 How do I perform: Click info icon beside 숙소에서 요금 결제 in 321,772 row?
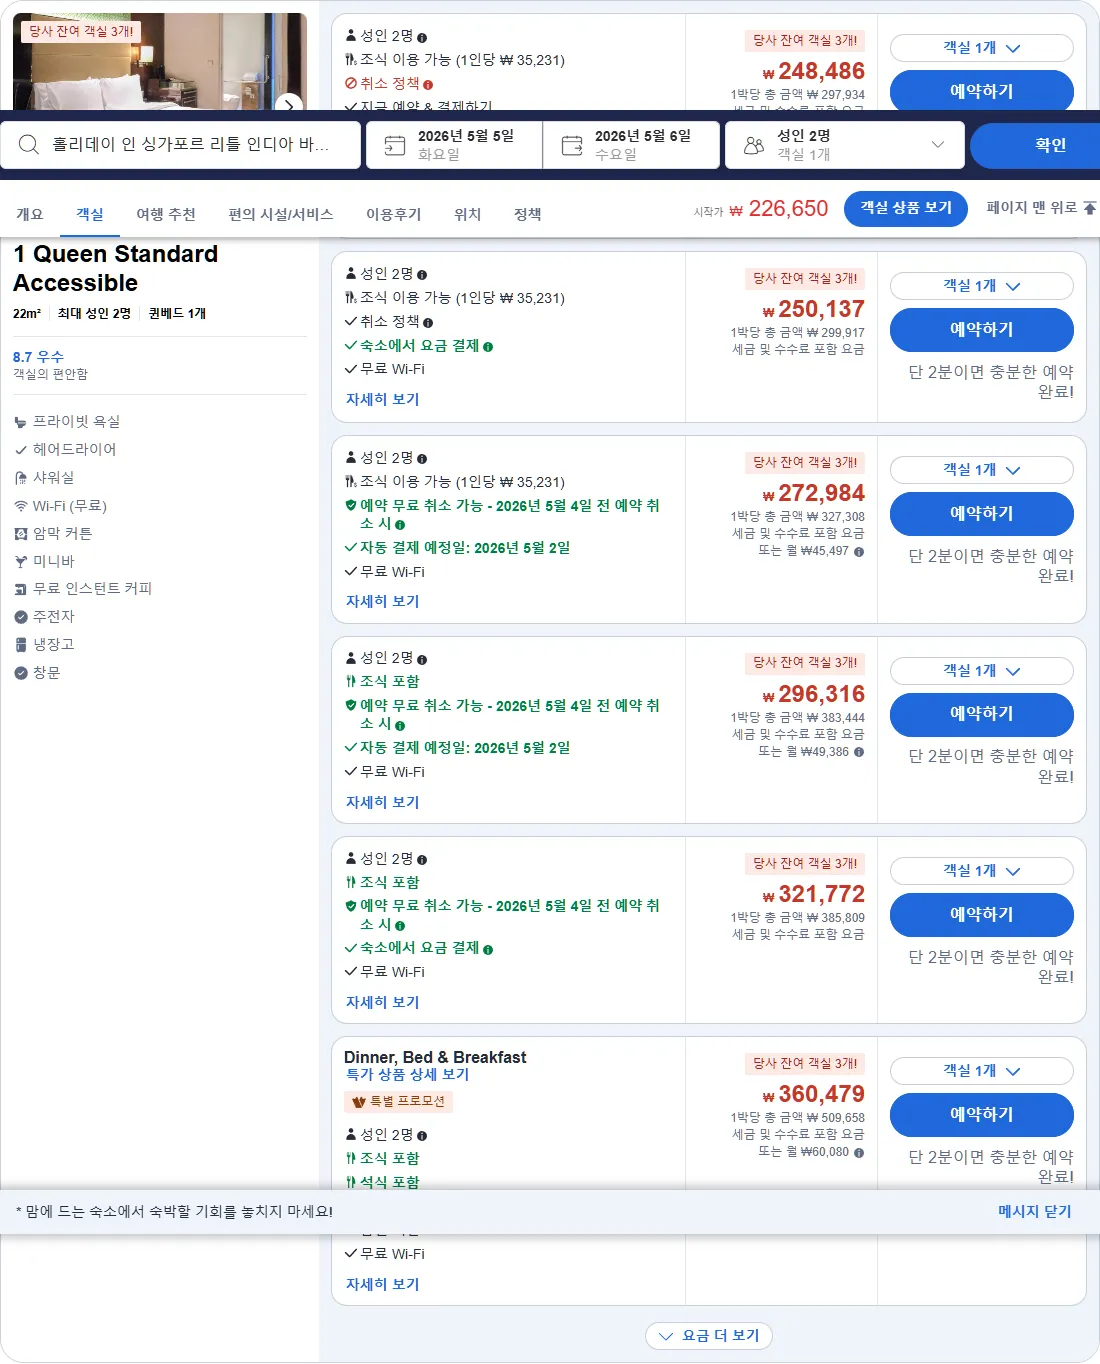(488, 949)
